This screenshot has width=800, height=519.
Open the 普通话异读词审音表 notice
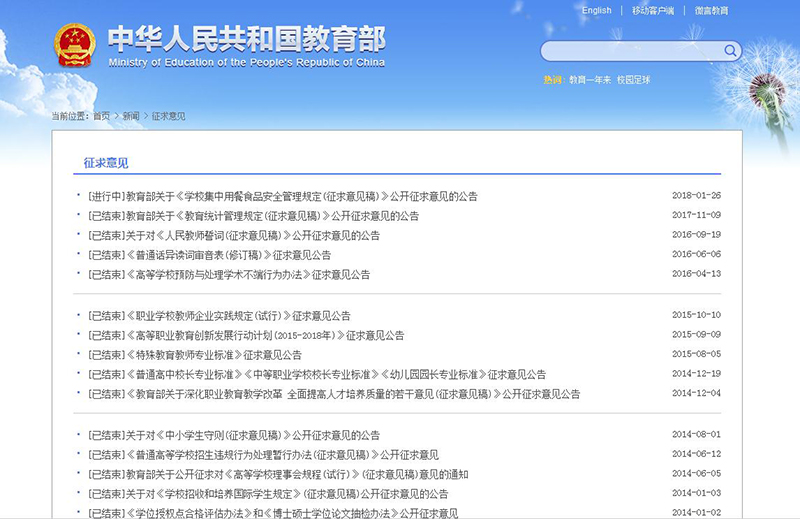tap(209, 255)
